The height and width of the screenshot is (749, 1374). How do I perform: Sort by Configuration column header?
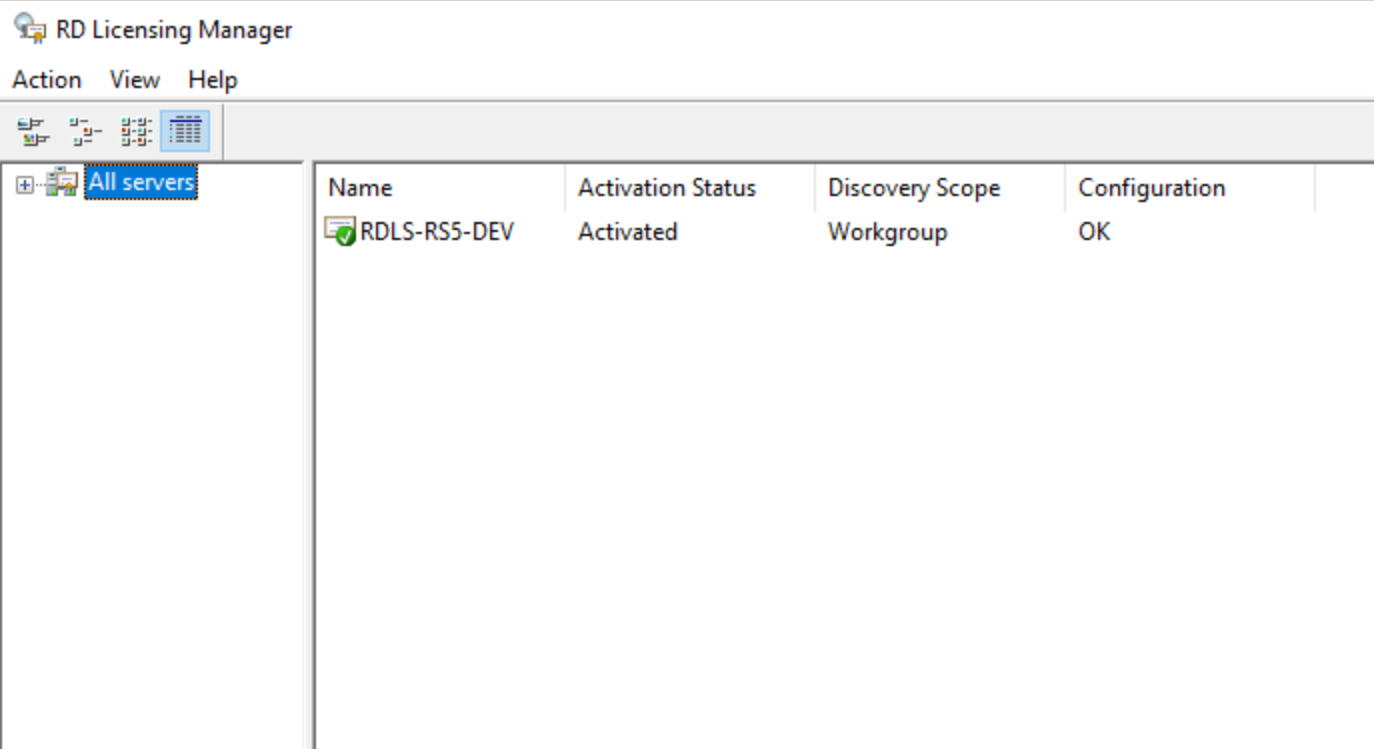pos(1189,188)
